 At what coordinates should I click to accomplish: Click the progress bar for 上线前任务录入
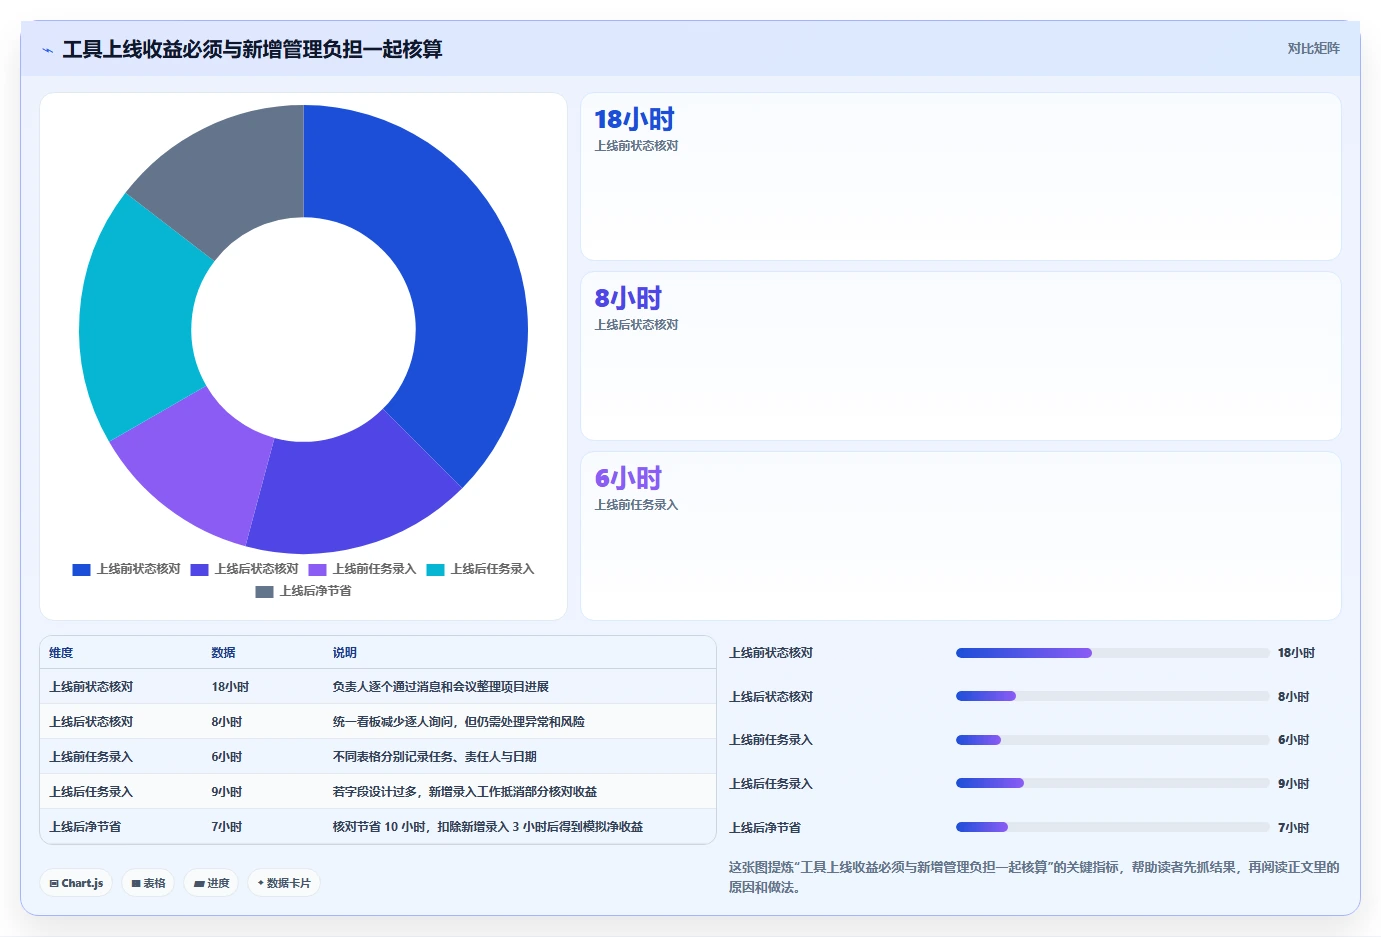click(x=1112, y=740)
